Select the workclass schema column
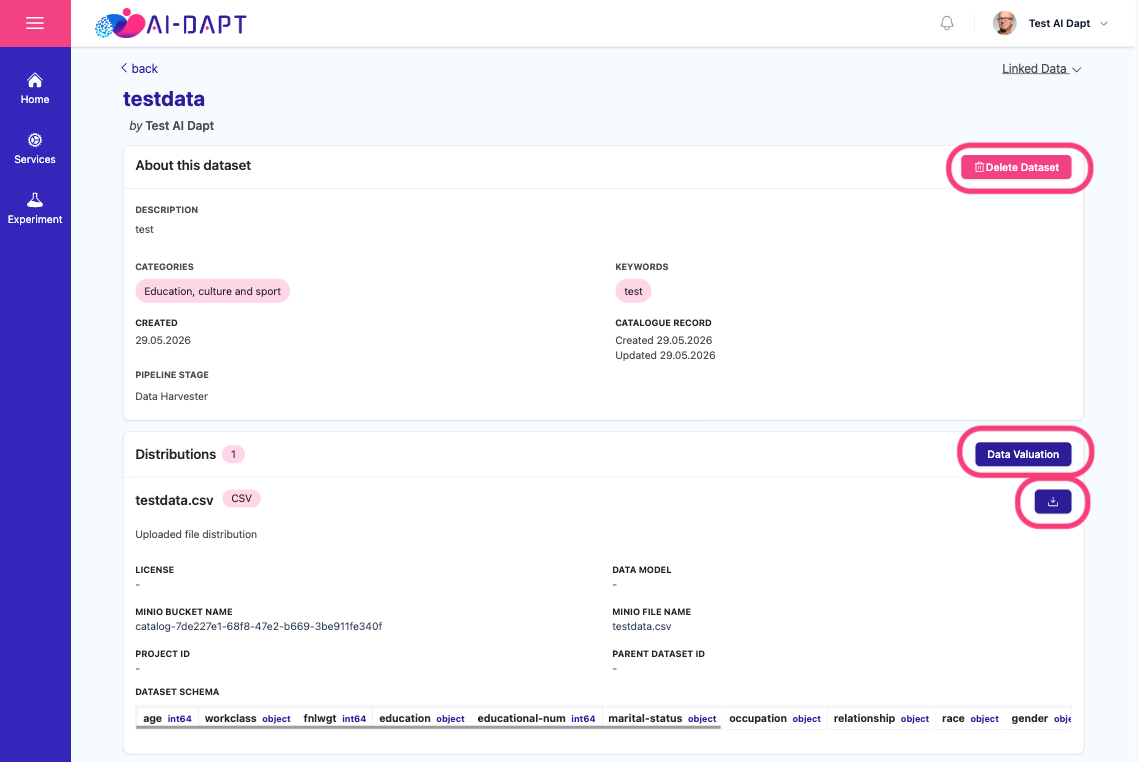The width and height of the screenshot is (1138, 762). pyautogui.click(x=247, y=718)
